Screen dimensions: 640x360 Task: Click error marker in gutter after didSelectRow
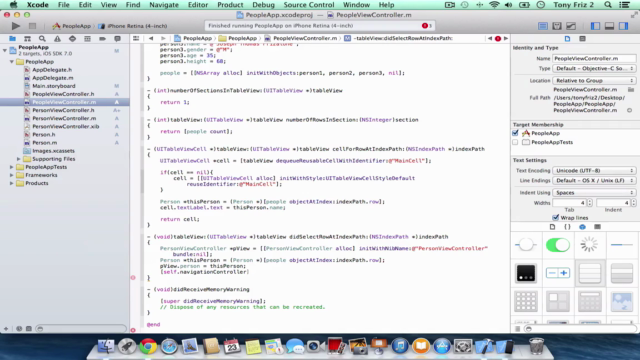coord(133,278)
